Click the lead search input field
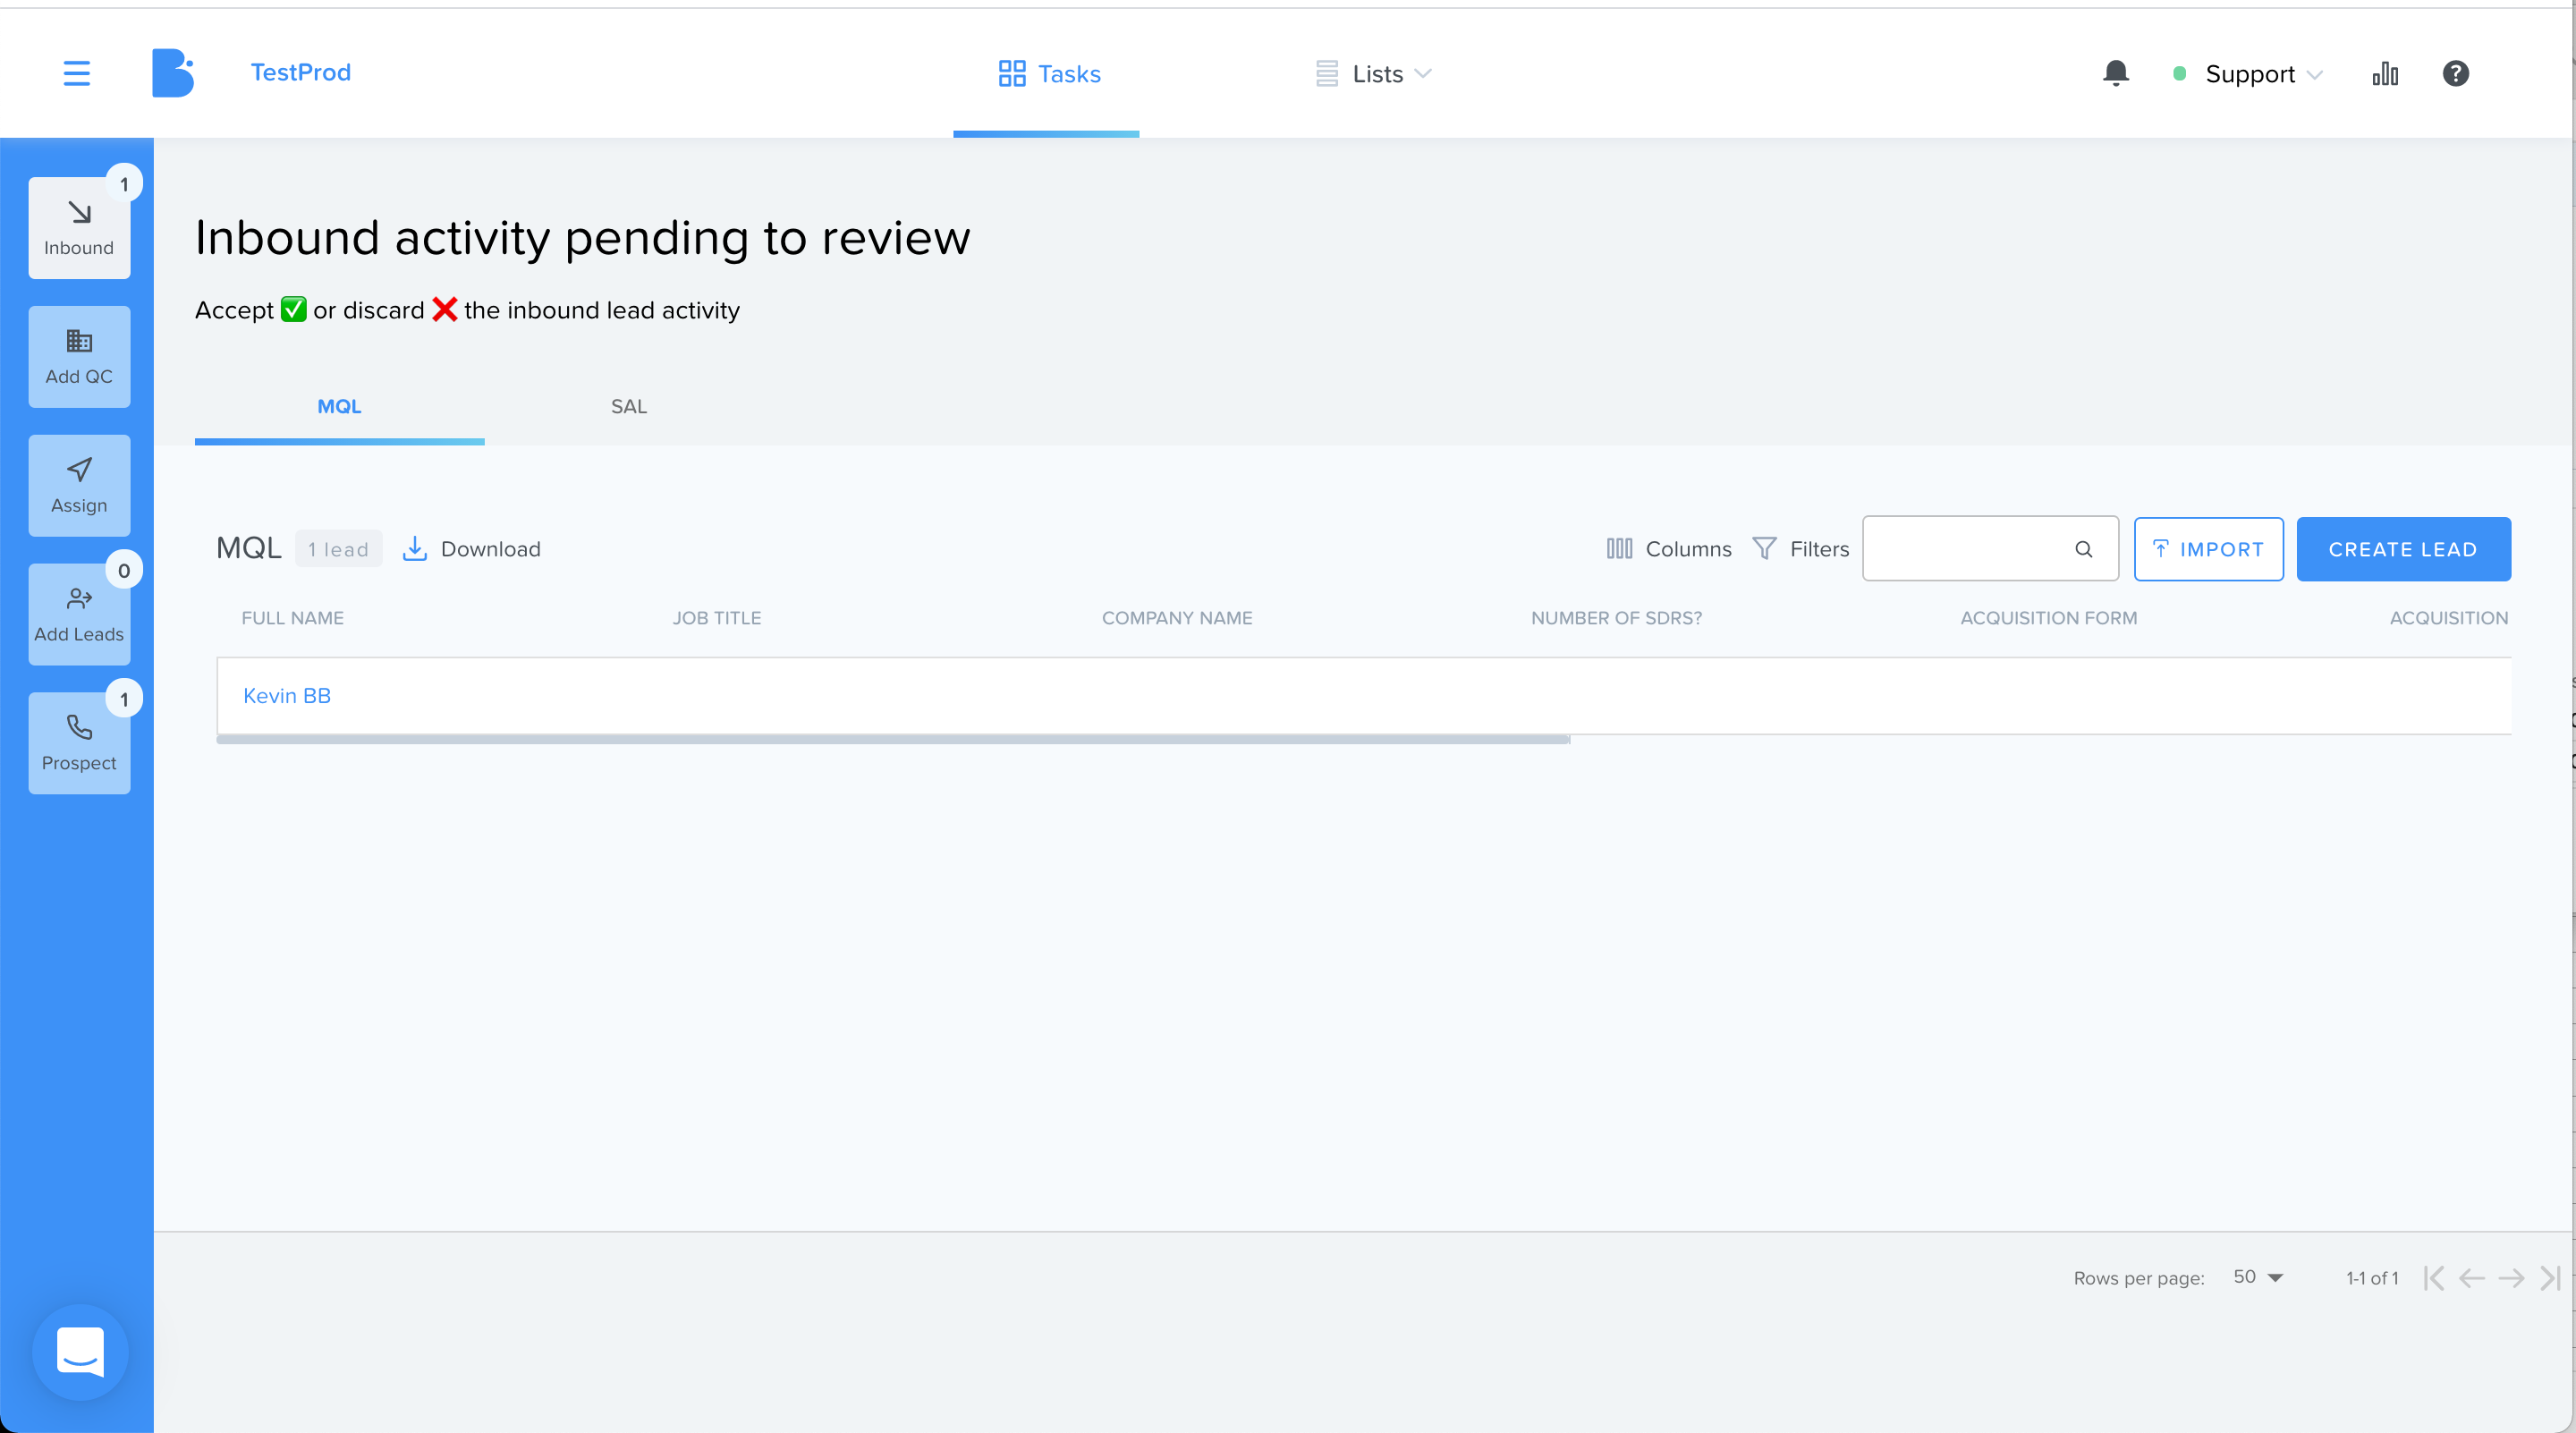The height and width of the screenshot is (1433, 2576). pos(1990,549)
